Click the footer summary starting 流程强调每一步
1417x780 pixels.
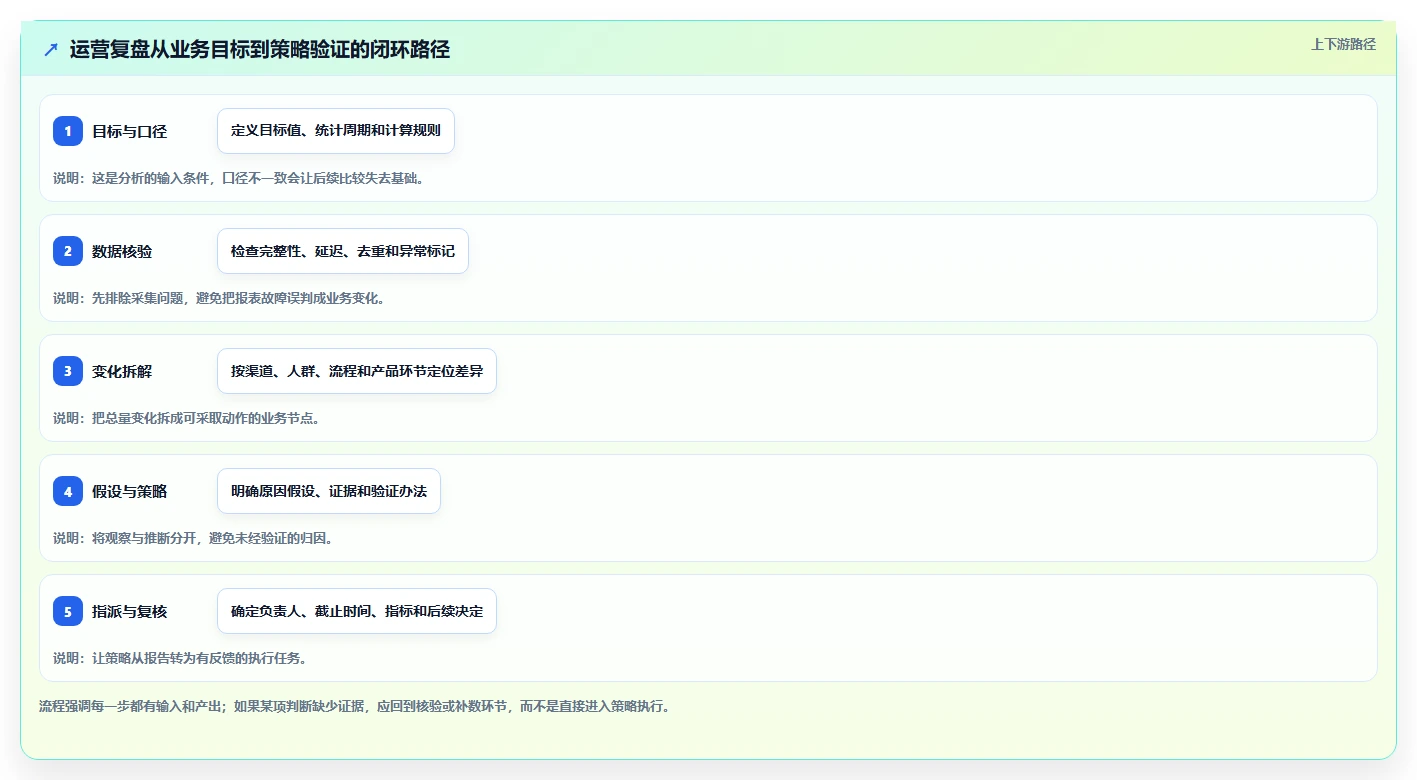(354, 706)
